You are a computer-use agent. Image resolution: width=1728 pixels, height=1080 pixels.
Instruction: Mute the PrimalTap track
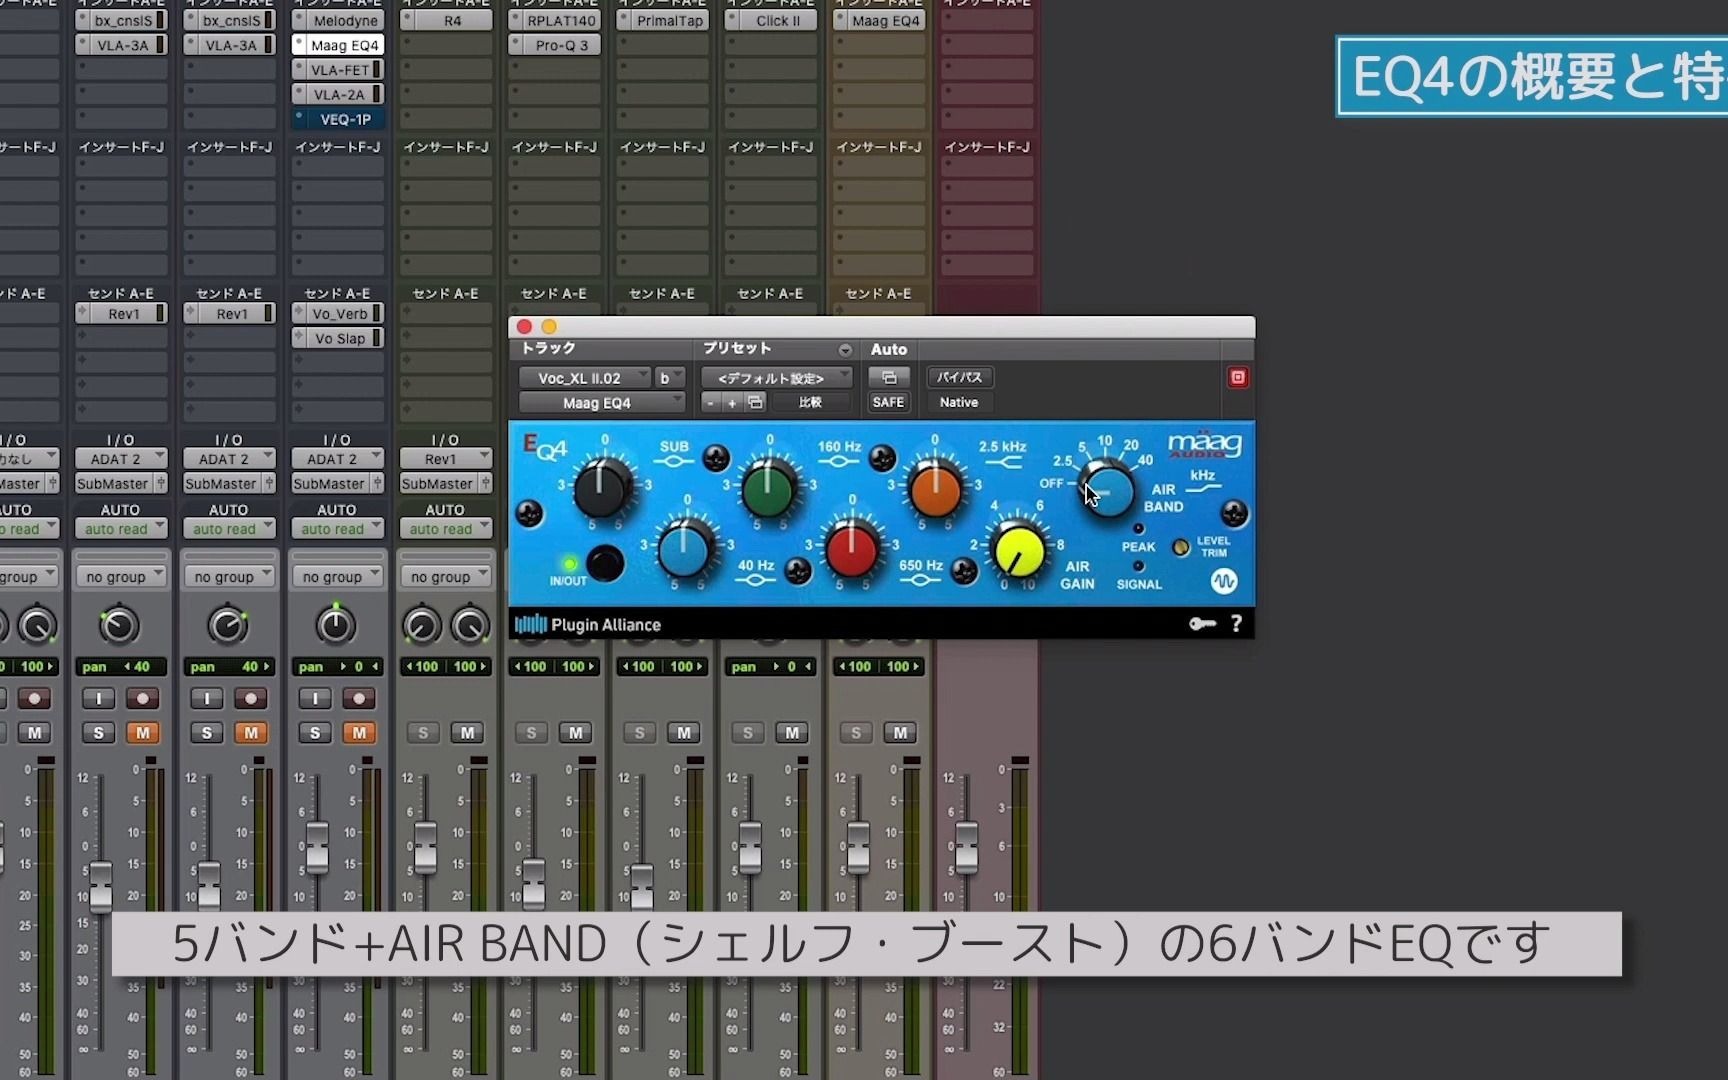(x=683, y=733)
